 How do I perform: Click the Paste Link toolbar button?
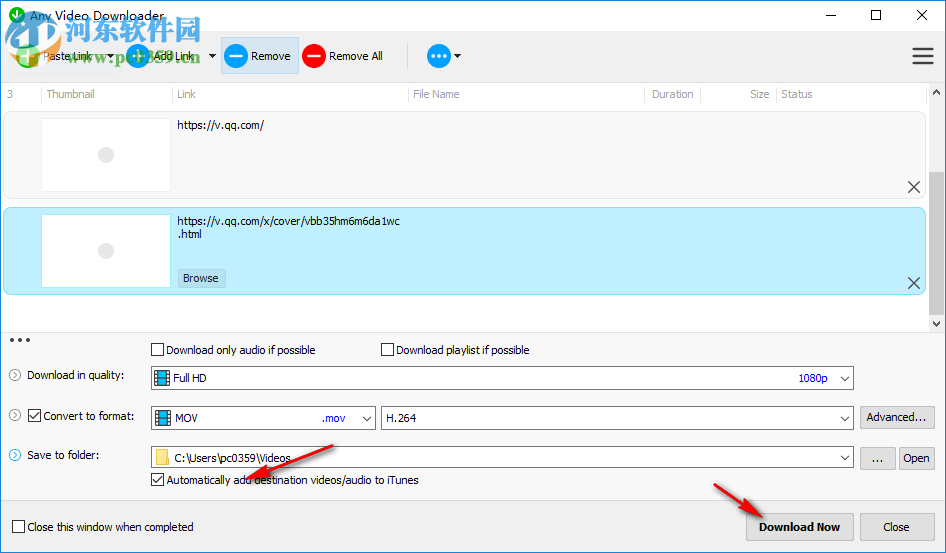[x=56, y=56]
